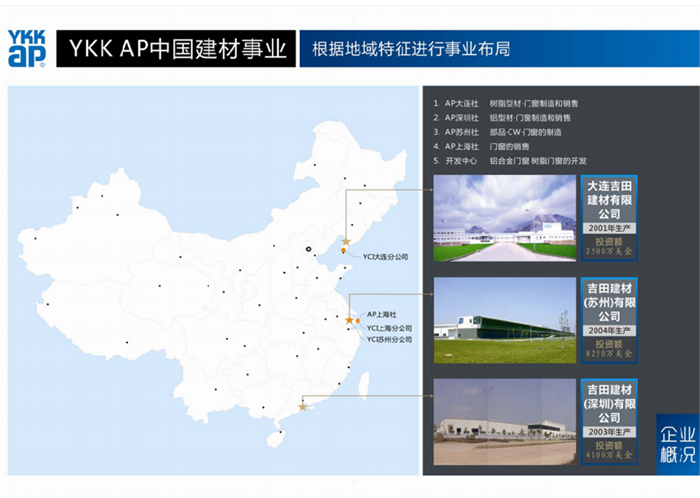
Task: Select the gold star marking Shenzhen
Action: (x=303, y=407)
